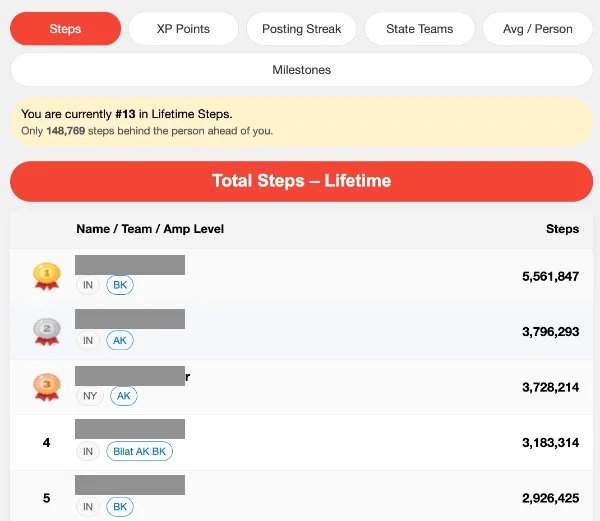
Task: Click the BK badge on the rank 1 row
Action: [x=120, y=285]
